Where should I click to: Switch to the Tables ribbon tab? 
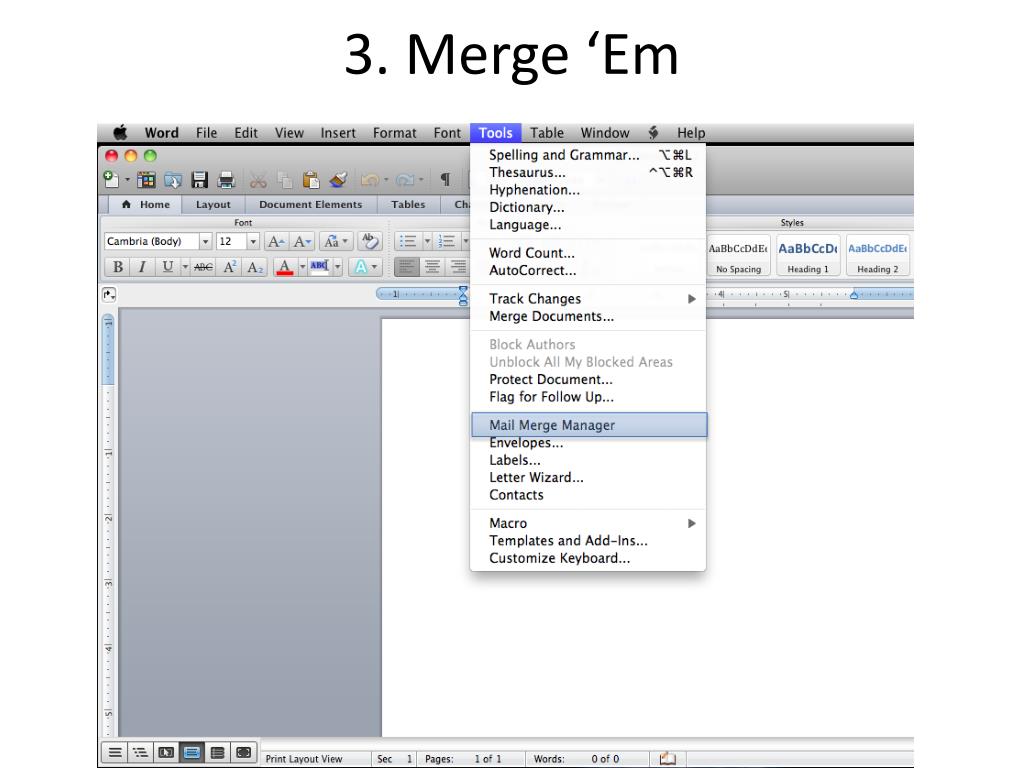[408, 204]
